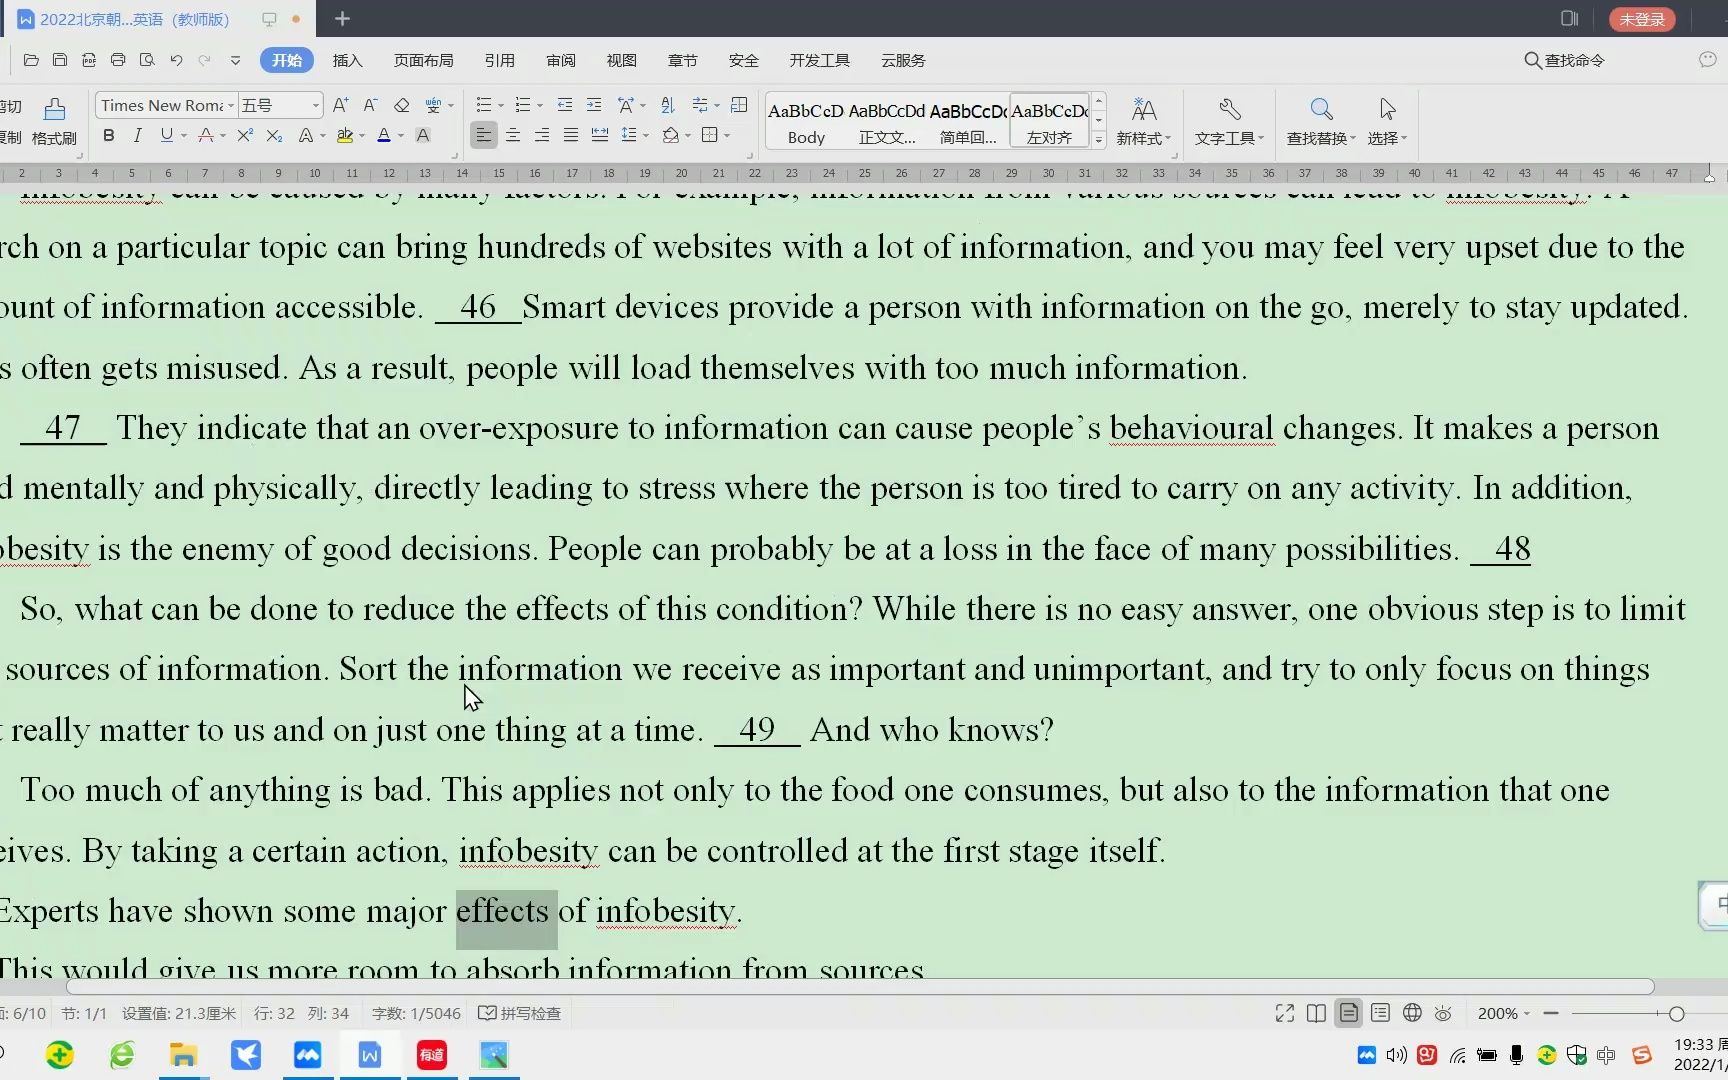Toggle bold formatting
Image resolution: width=1728 pixels, height=1080 pixels.
click(109, 135)
